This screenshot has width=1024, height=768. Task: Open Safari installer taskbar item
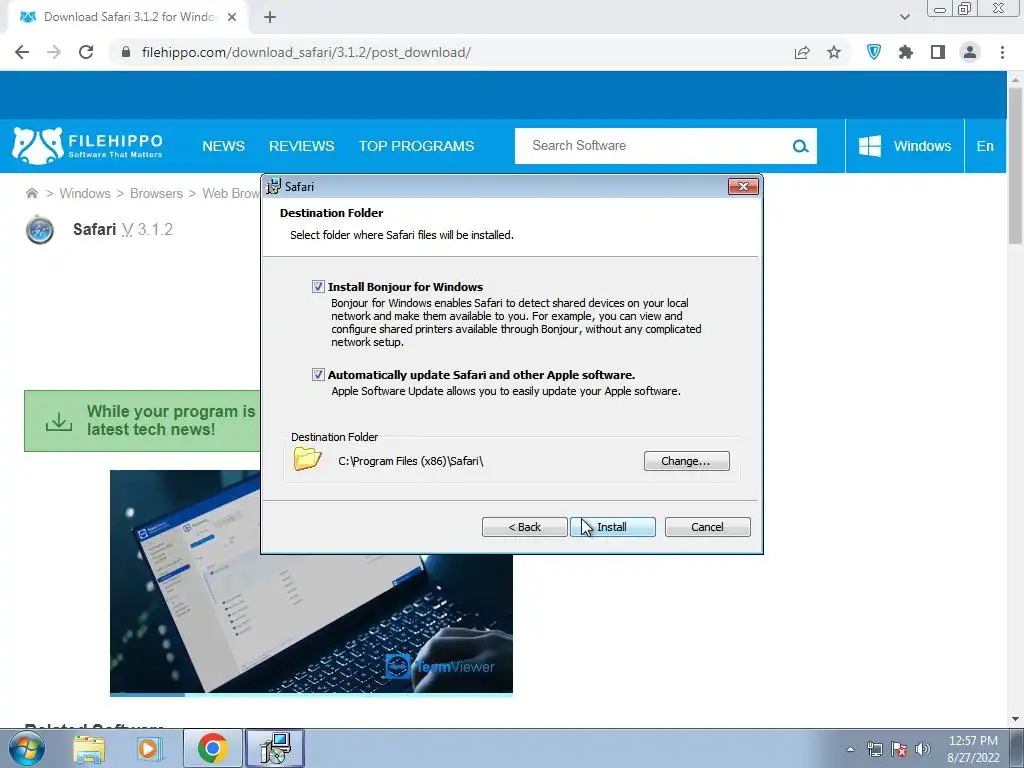point(274,748)
